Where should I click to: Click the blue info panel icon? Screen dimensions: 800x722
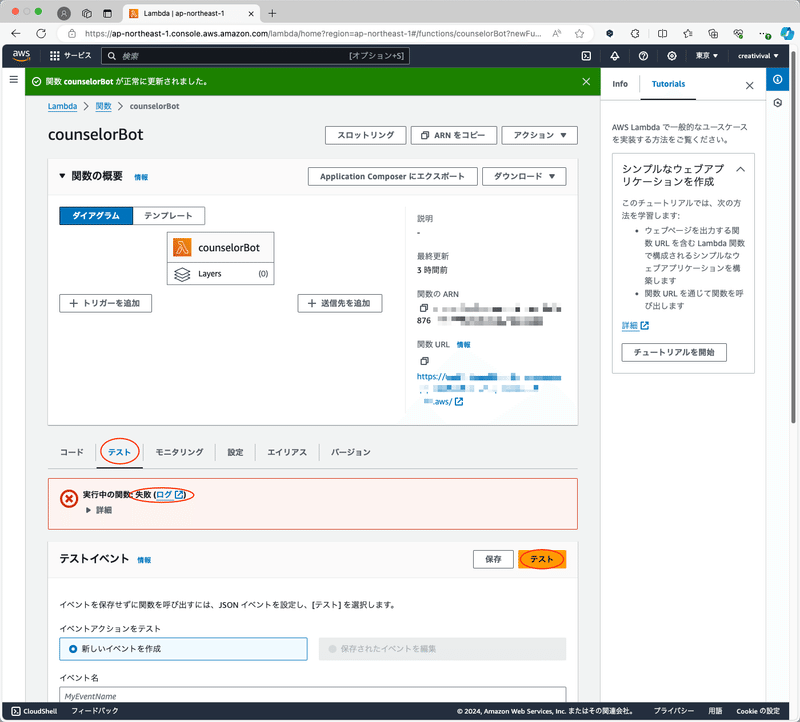click(778, 80)
